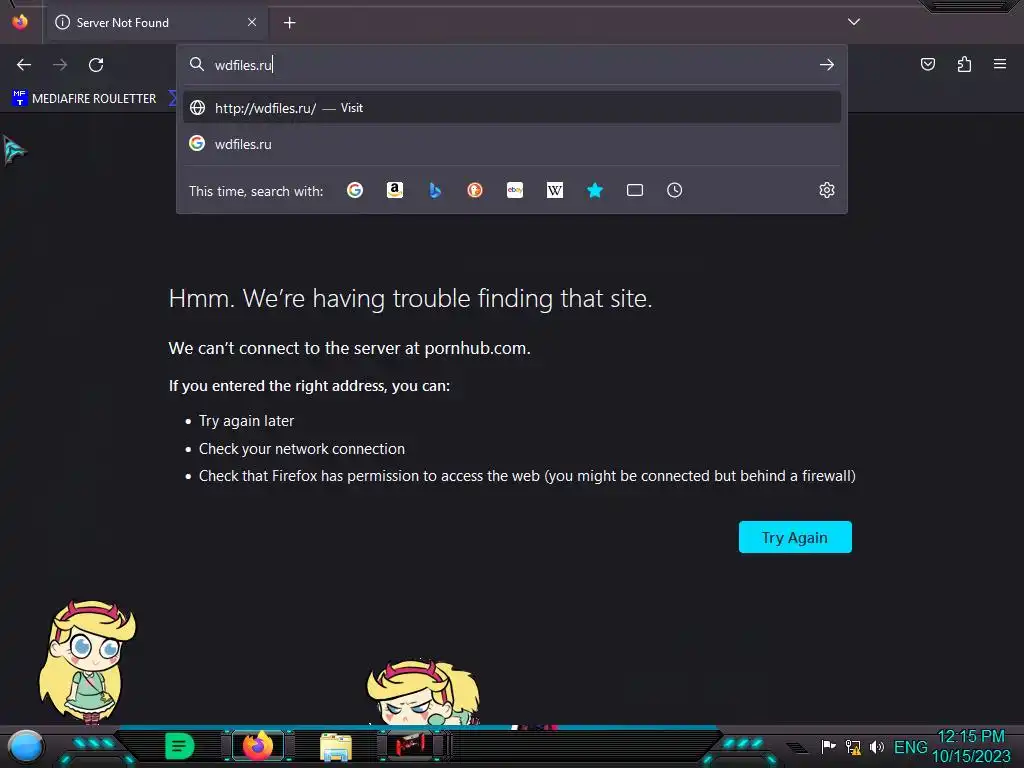Image resolution: width=1024 pixels, height=768 pixels.
Task: Visit http://wdfiles.ru/ suggestion
Action: click(512, 108)
